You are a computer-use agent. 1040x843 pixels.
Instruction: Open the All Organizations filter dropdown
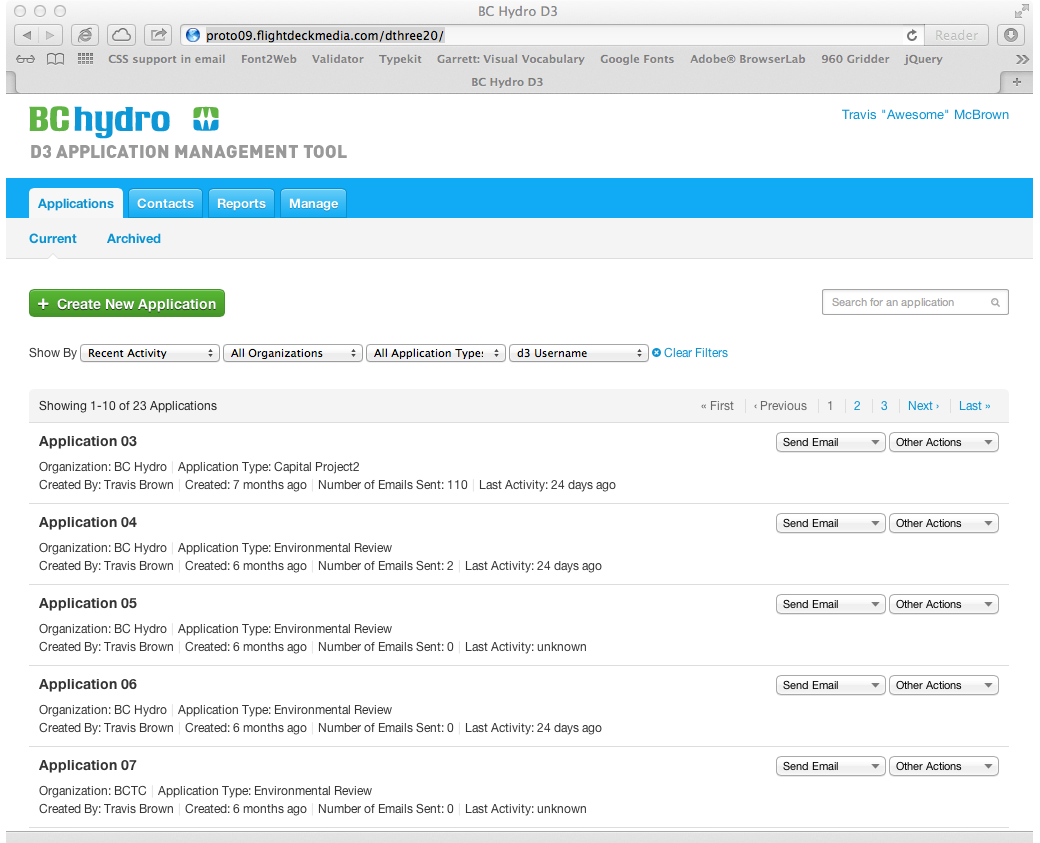click(x=294, y=353)
